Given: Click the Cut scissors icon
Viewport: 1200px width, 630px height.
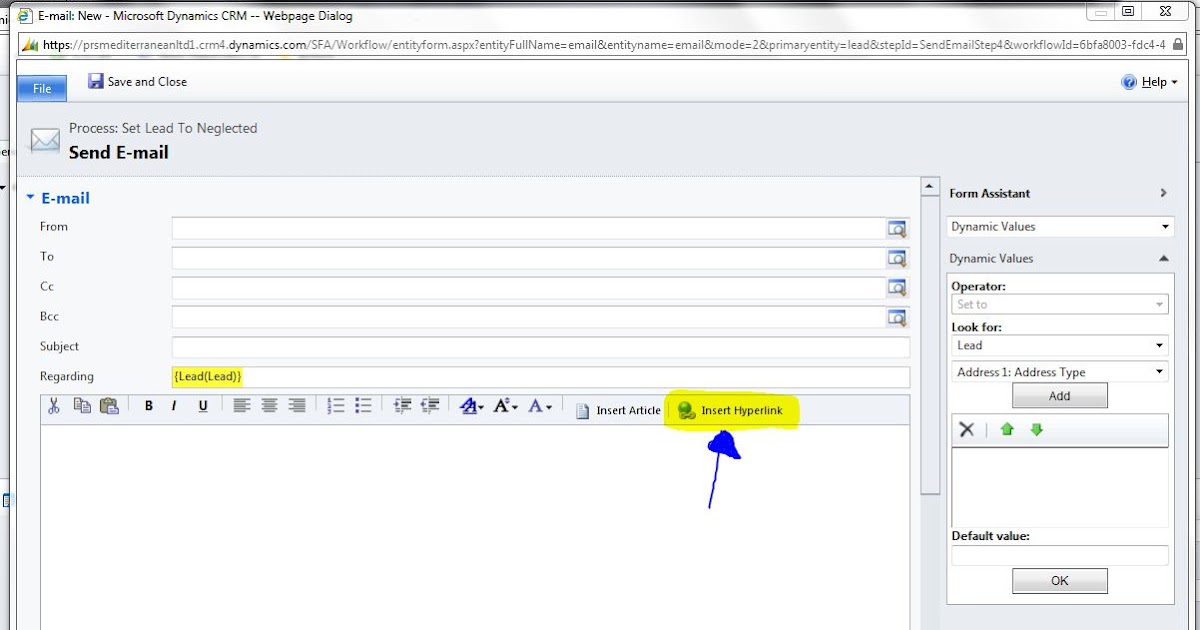Looking at the screenshot, I should pyautogui.click(x=54, y=406).
